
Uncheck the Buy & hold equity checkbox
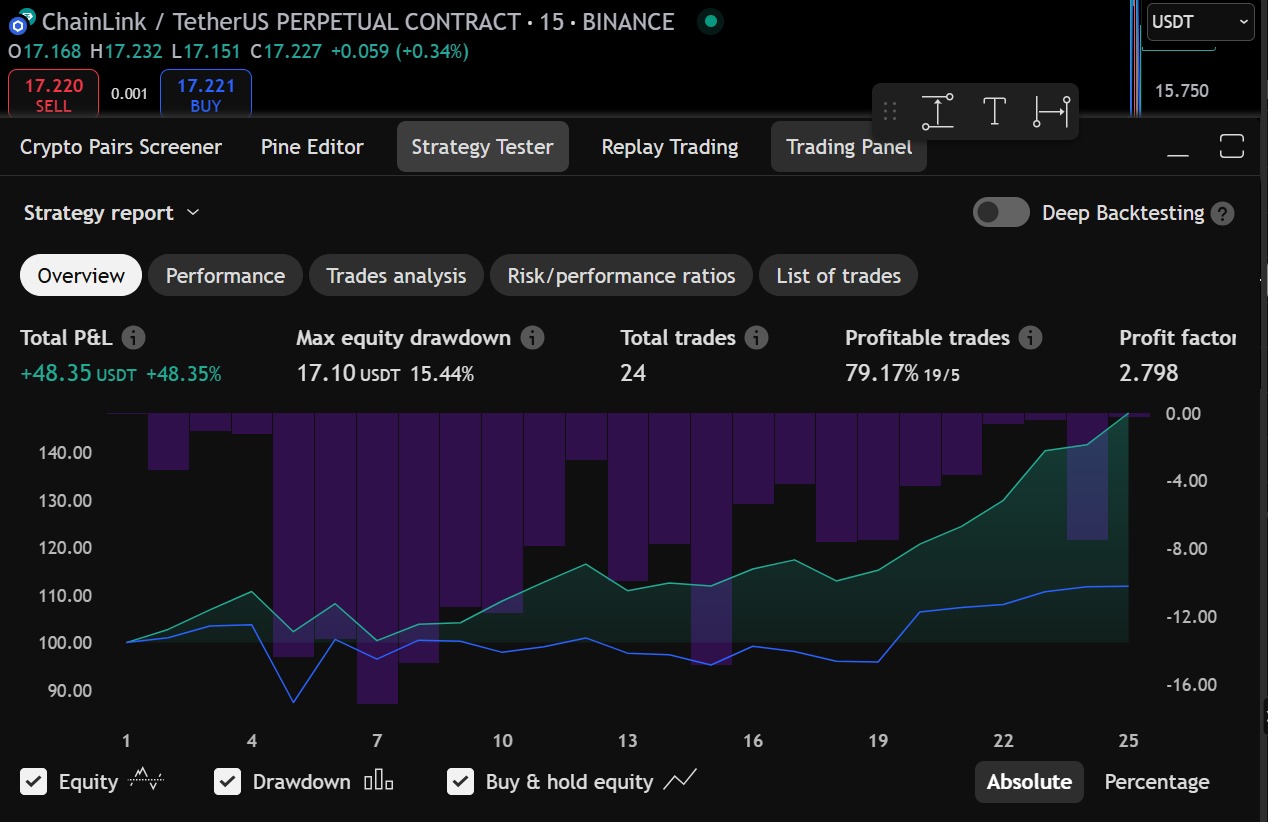(x=460, y=781)
